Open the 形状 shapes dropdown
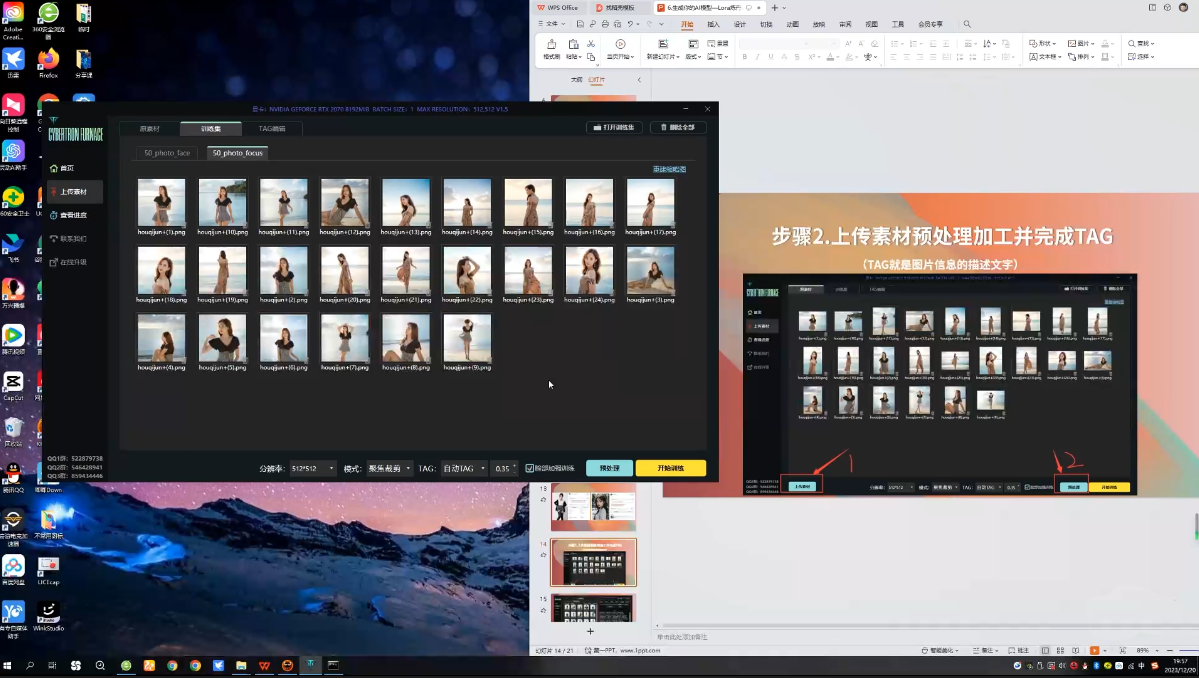Screen dimensions: 1199x678 pos(1043,44)
